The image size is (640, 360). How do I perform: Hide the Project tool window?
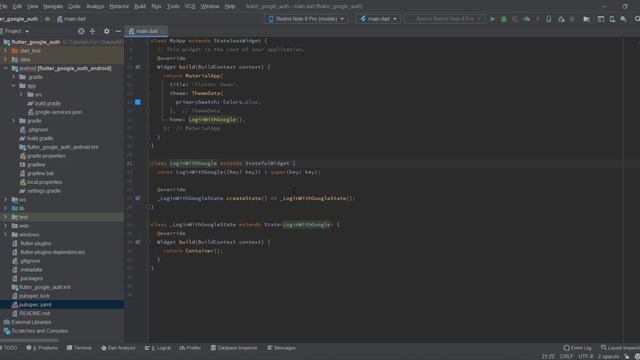point(118,31)
